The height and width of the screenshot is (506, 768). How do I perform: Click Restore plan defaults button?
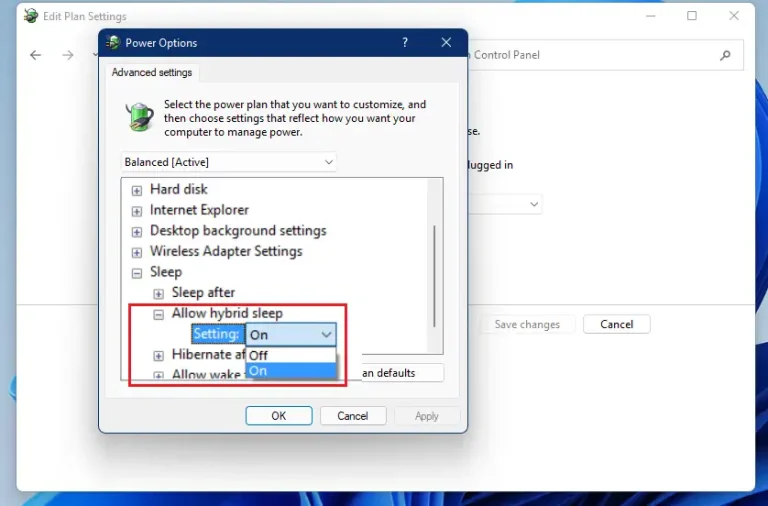coord(402,373)
